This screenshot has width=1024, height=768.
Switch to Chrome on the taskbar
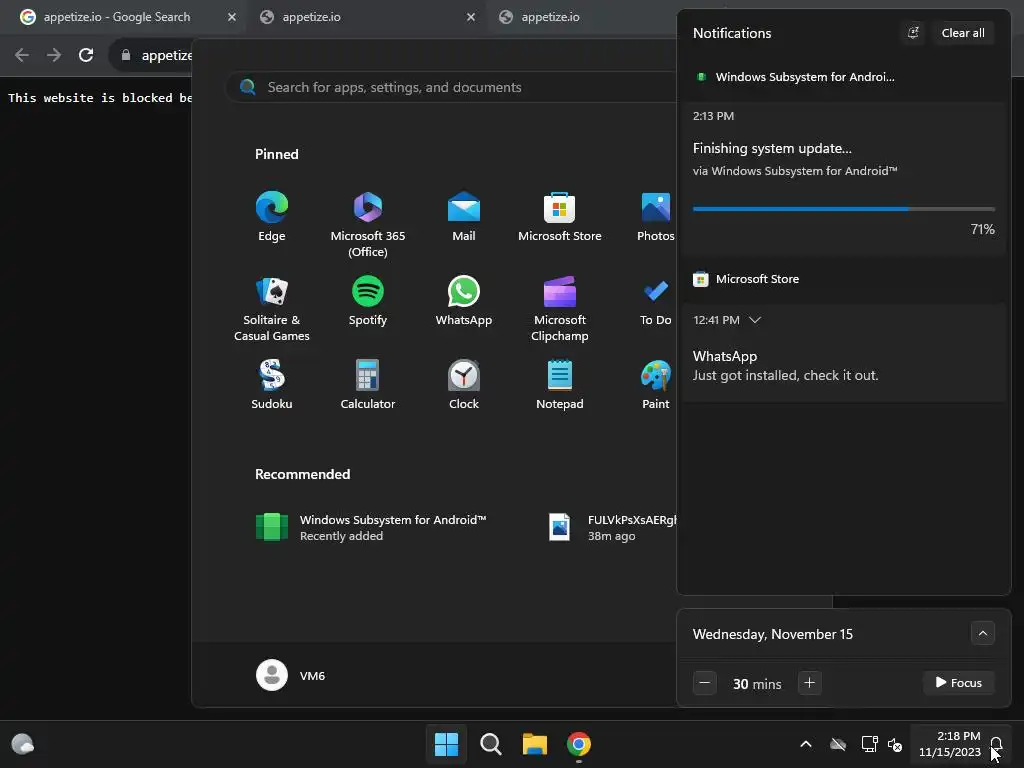579,744
